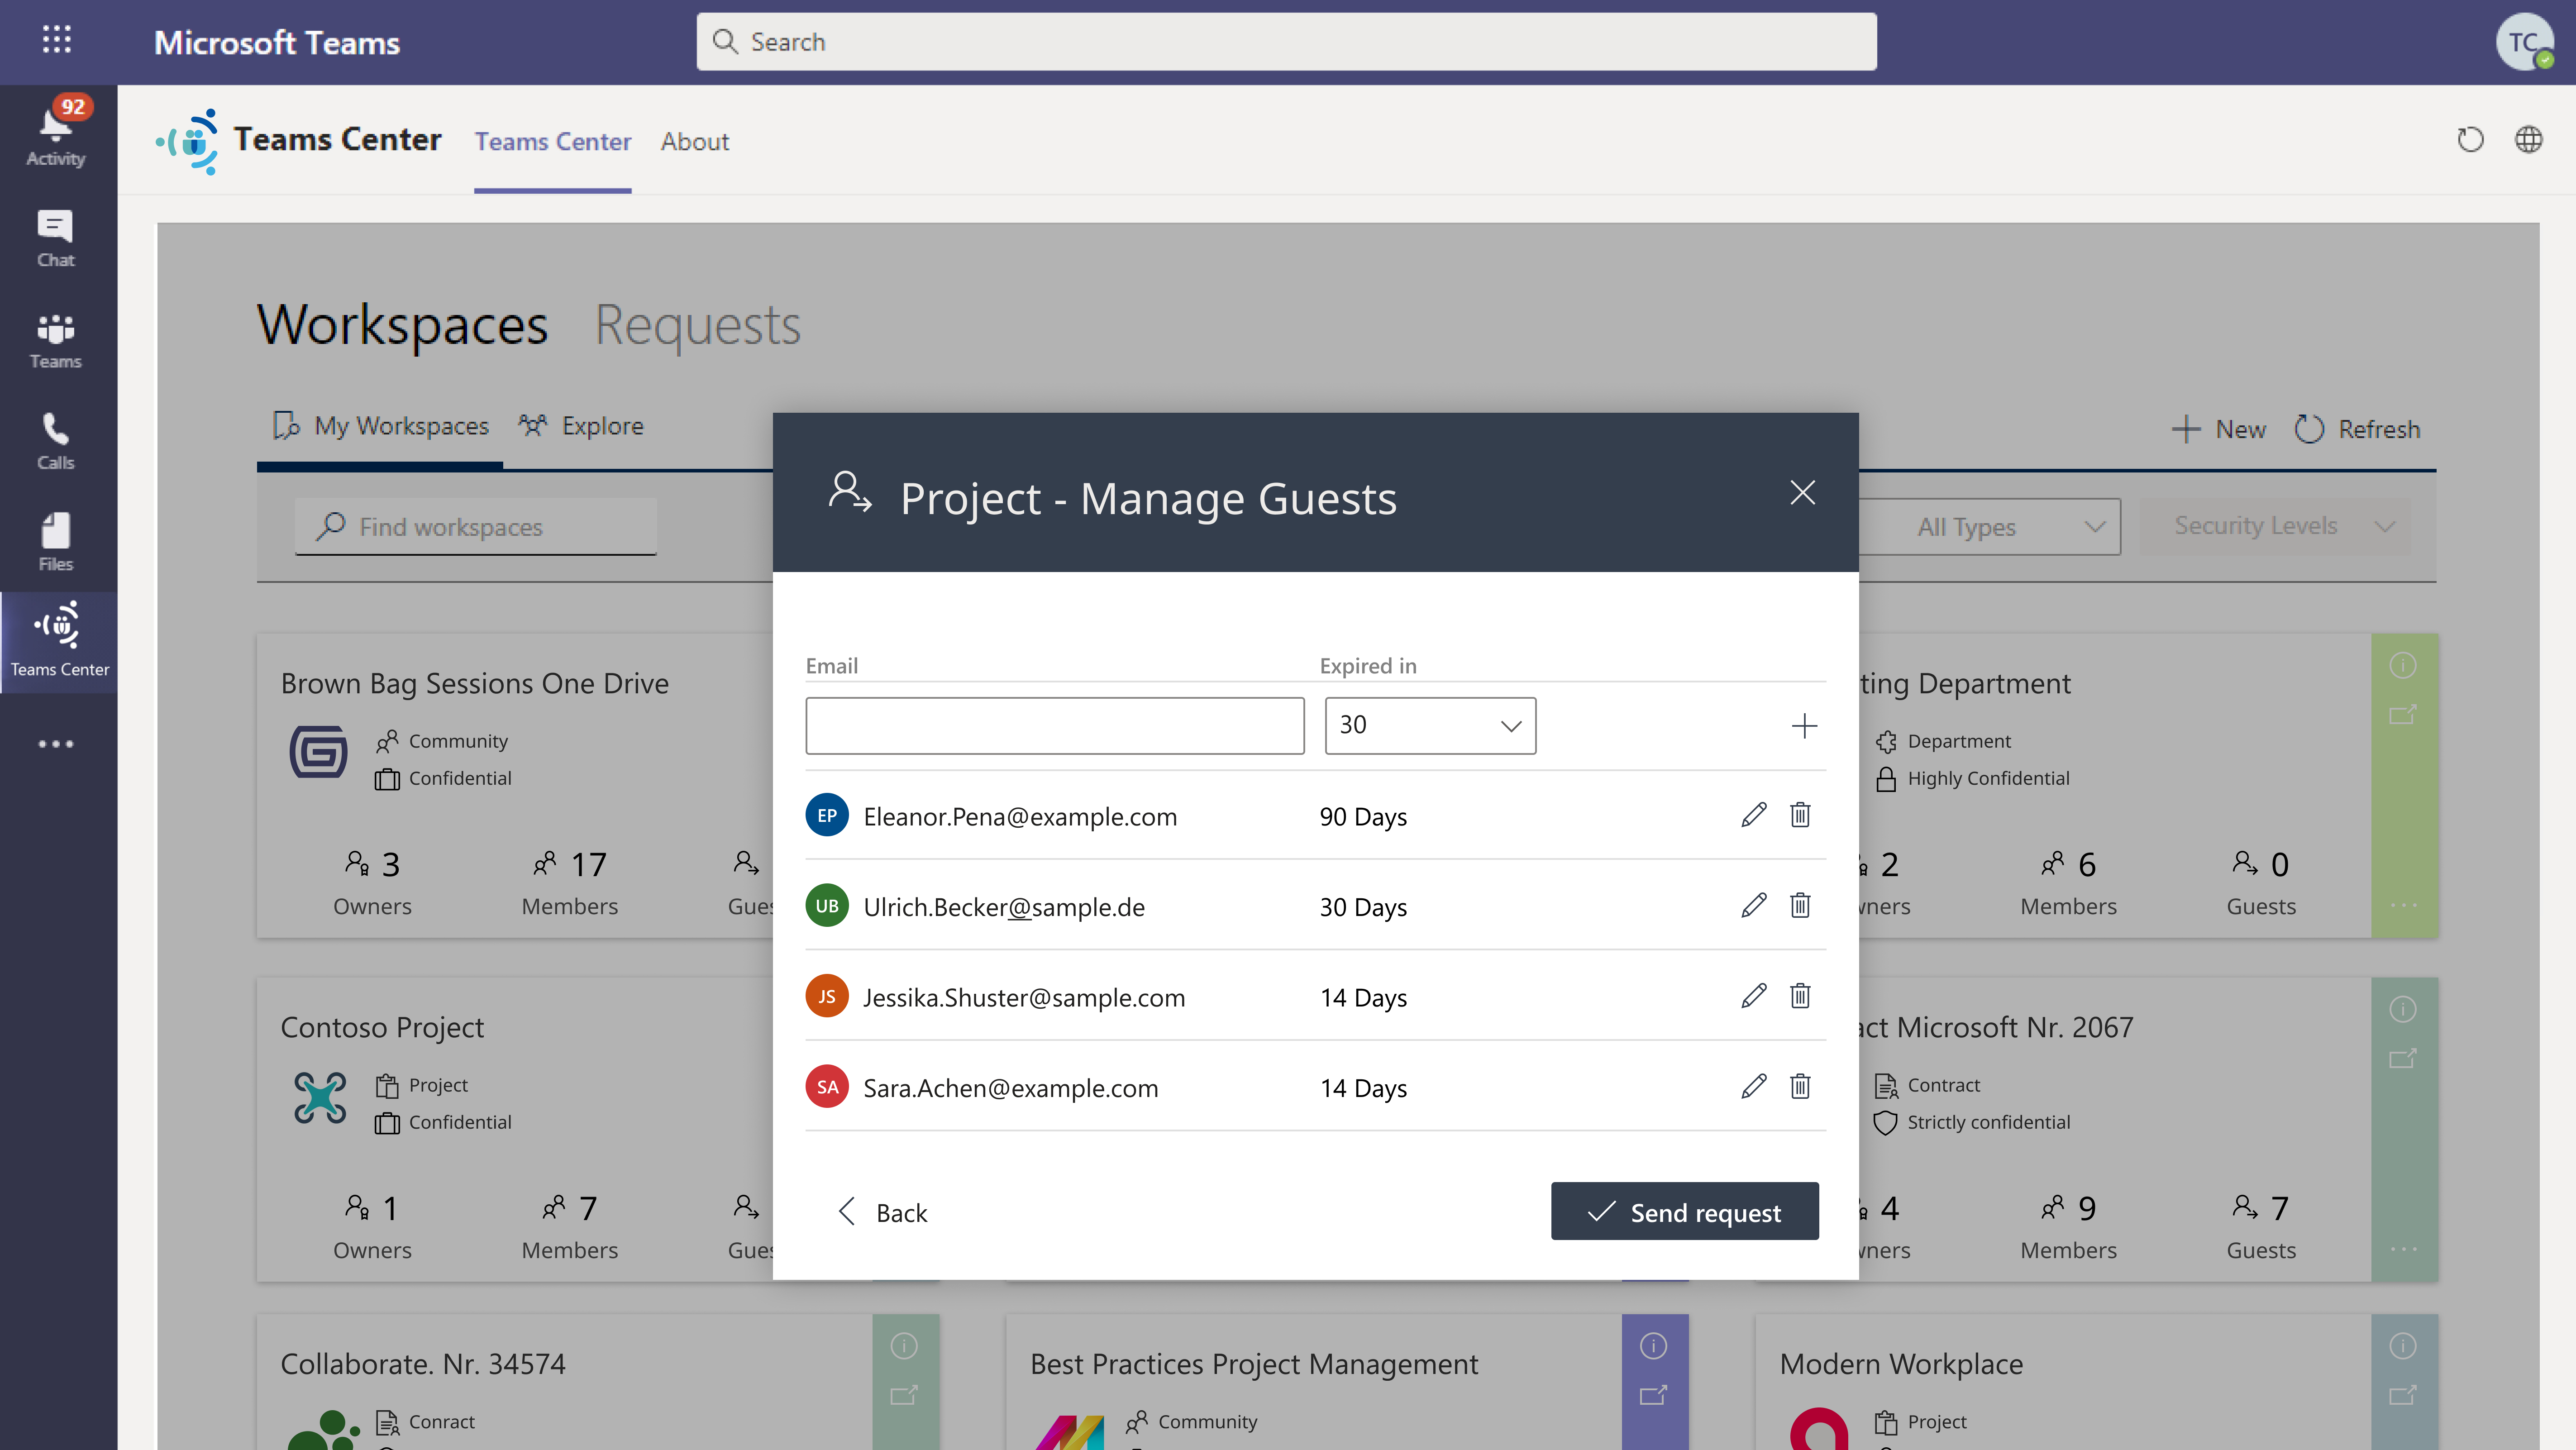The height and width of the screenshot is (1450, 2576).
Task: Switch to the Teams Center tab
Action: (x=552, y=142)
